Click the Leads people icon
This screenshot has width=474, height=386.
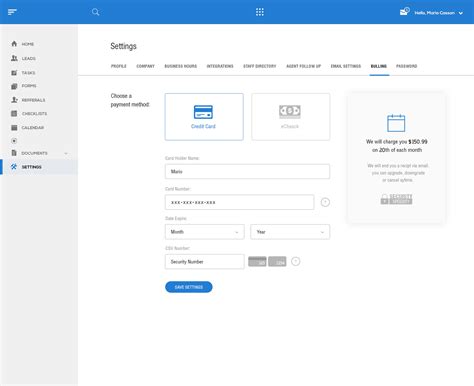(x=14, y=58)
